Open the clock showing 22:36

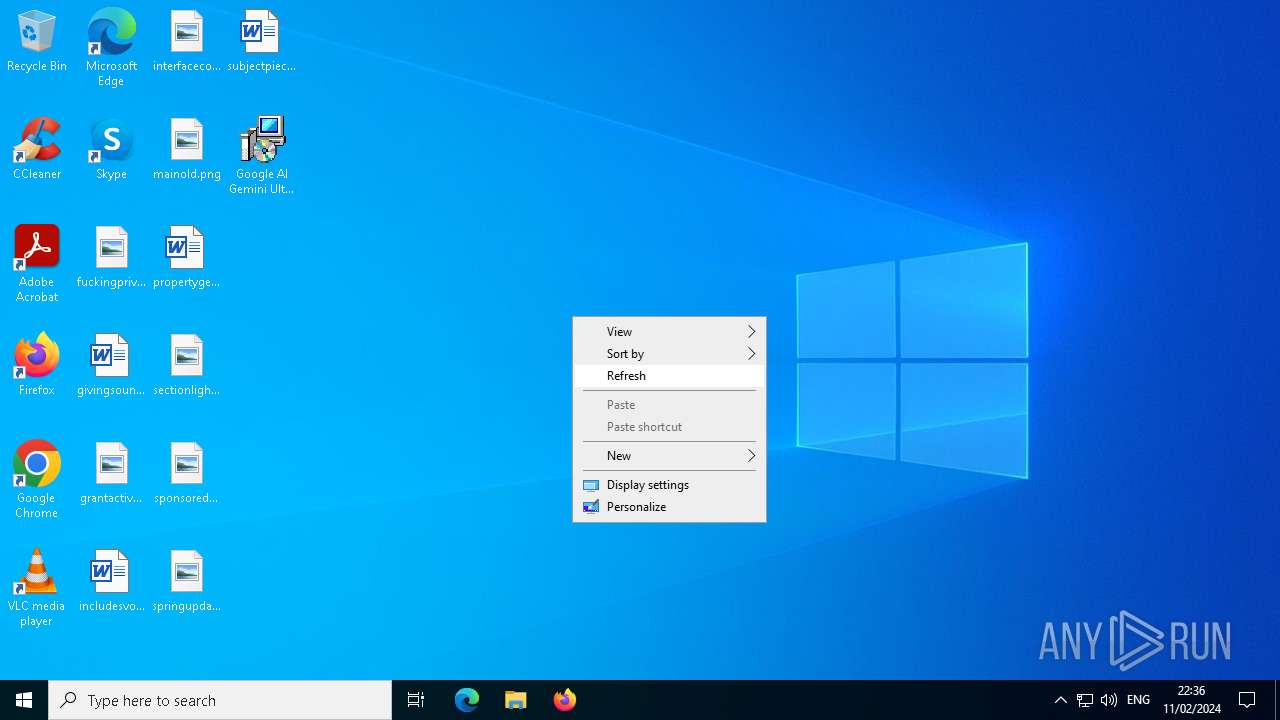tap(1191, 700)
